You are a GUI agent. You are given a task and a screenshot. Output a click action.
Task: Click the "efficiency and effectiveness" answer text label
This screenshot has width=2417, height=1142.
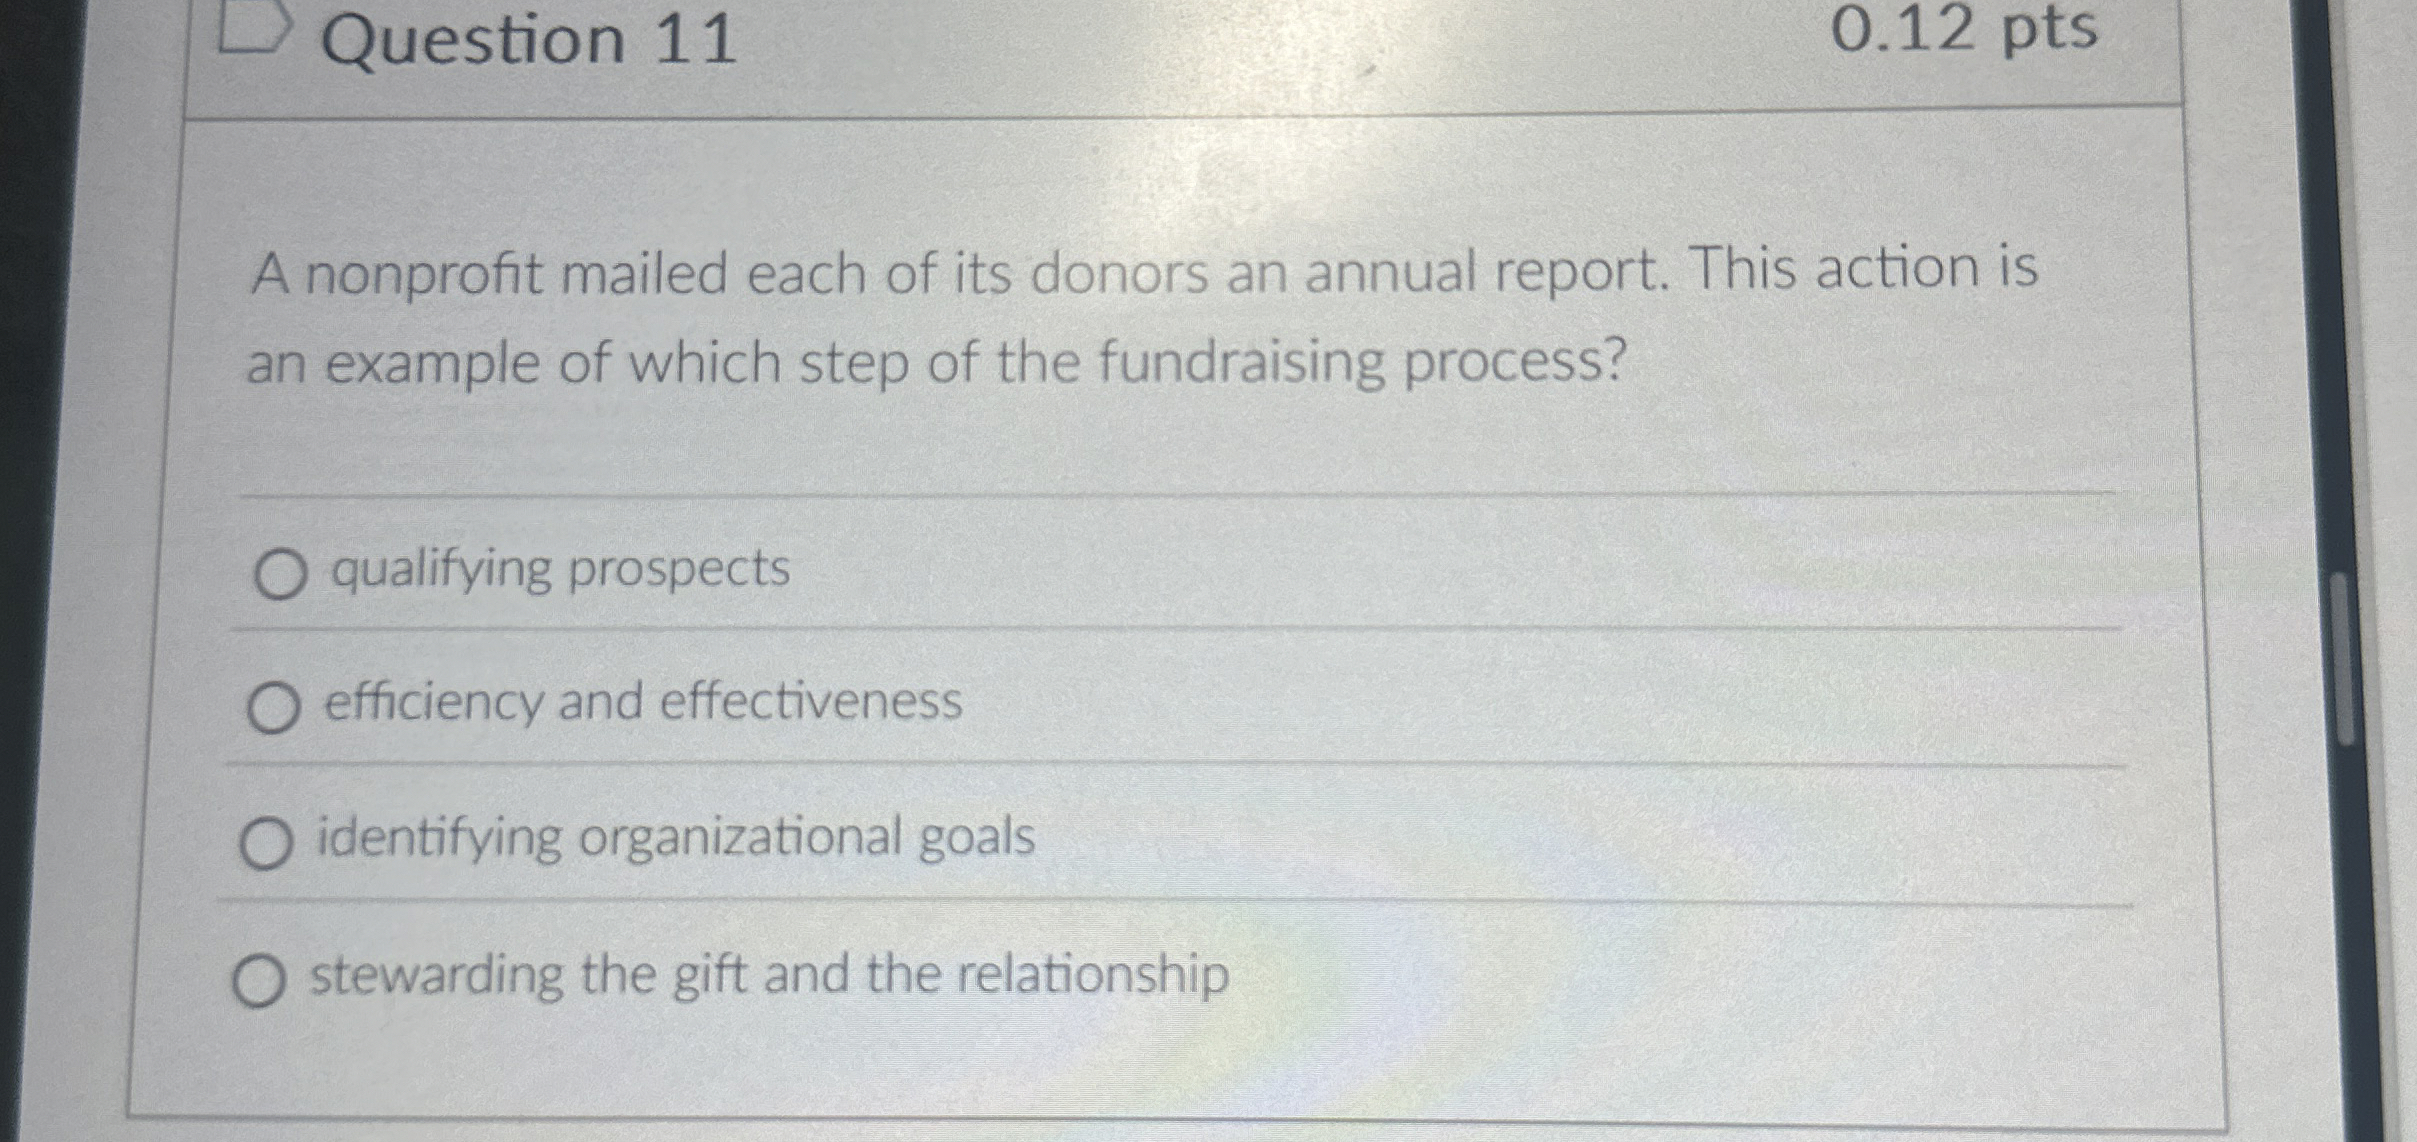pos(640,703)
